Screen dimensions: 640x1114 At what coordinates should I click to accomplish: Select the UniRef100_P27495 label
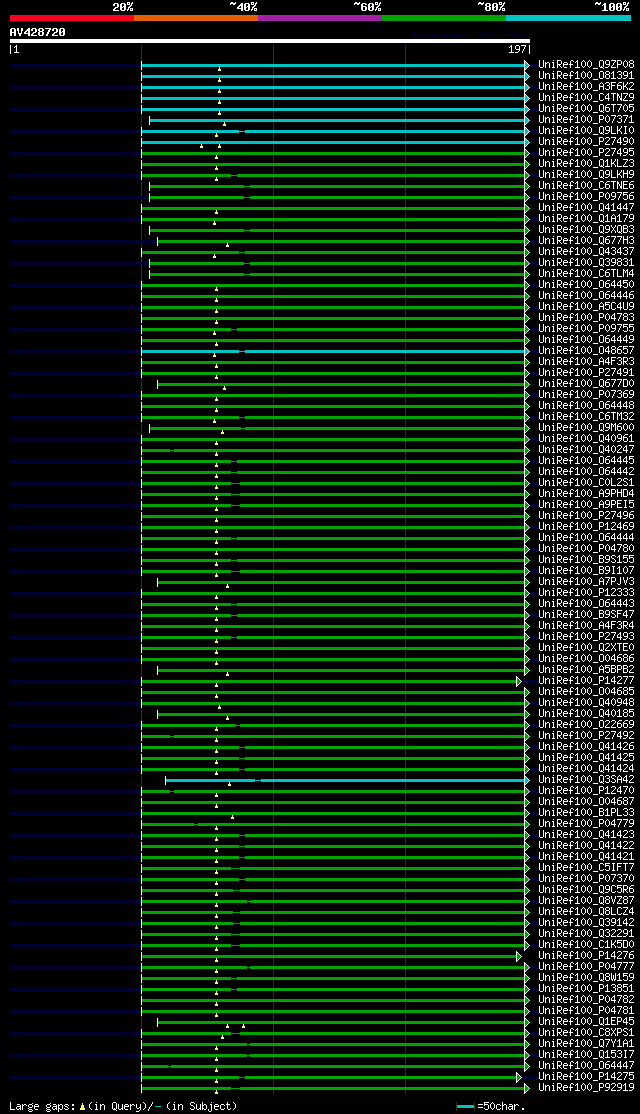point(586,153)
